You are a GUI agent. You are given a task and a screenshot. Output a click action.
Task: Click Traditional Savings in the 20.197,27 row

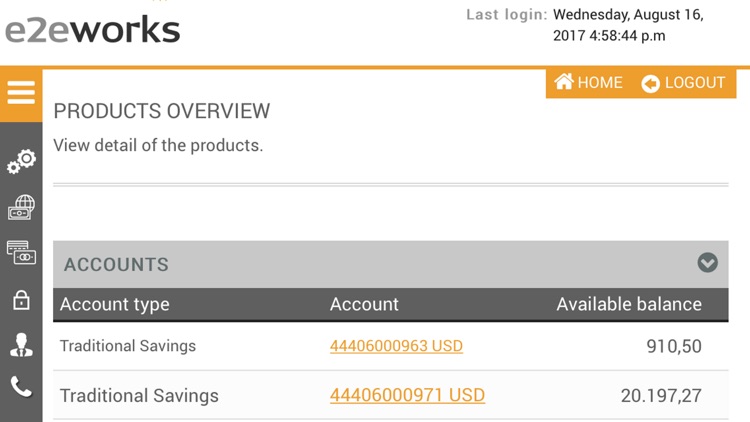139,396
